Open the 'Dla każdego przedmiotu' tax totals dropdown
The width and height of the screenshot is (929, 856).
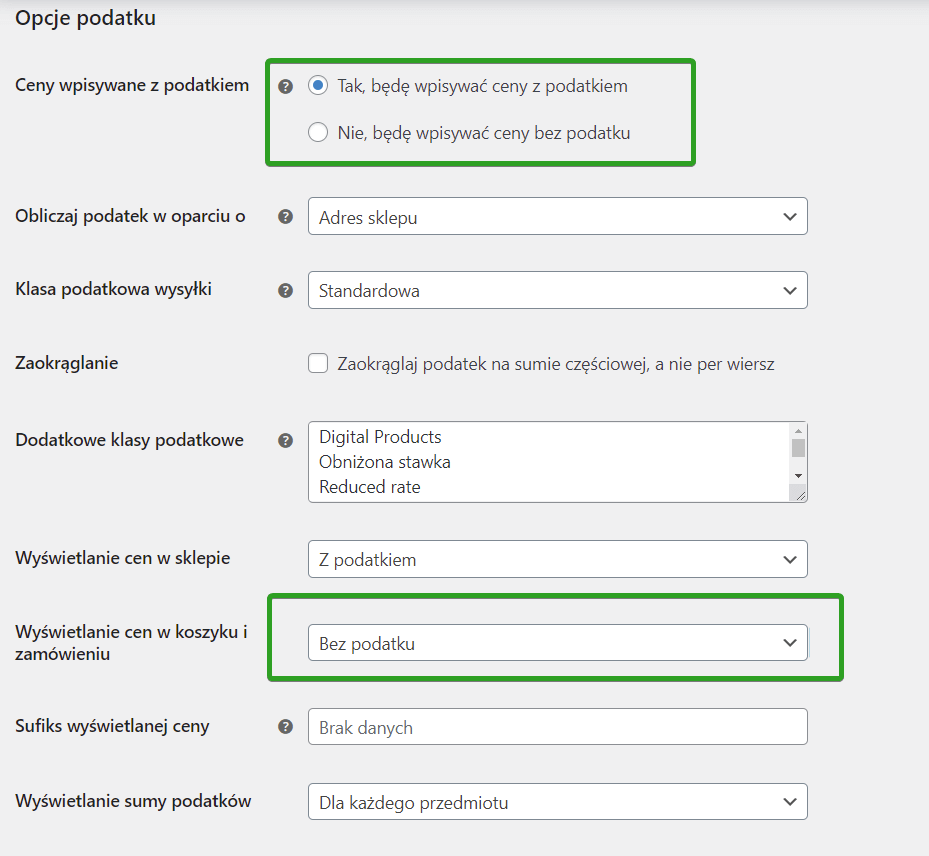[558, 802]
